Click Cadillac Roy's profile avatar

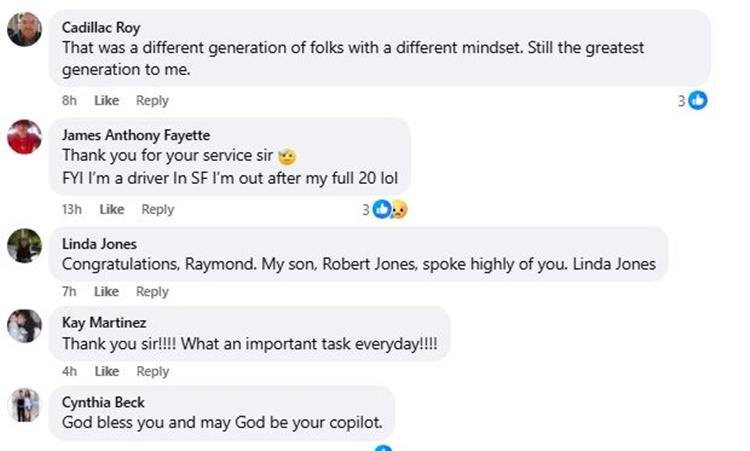(x=24, y=30)
